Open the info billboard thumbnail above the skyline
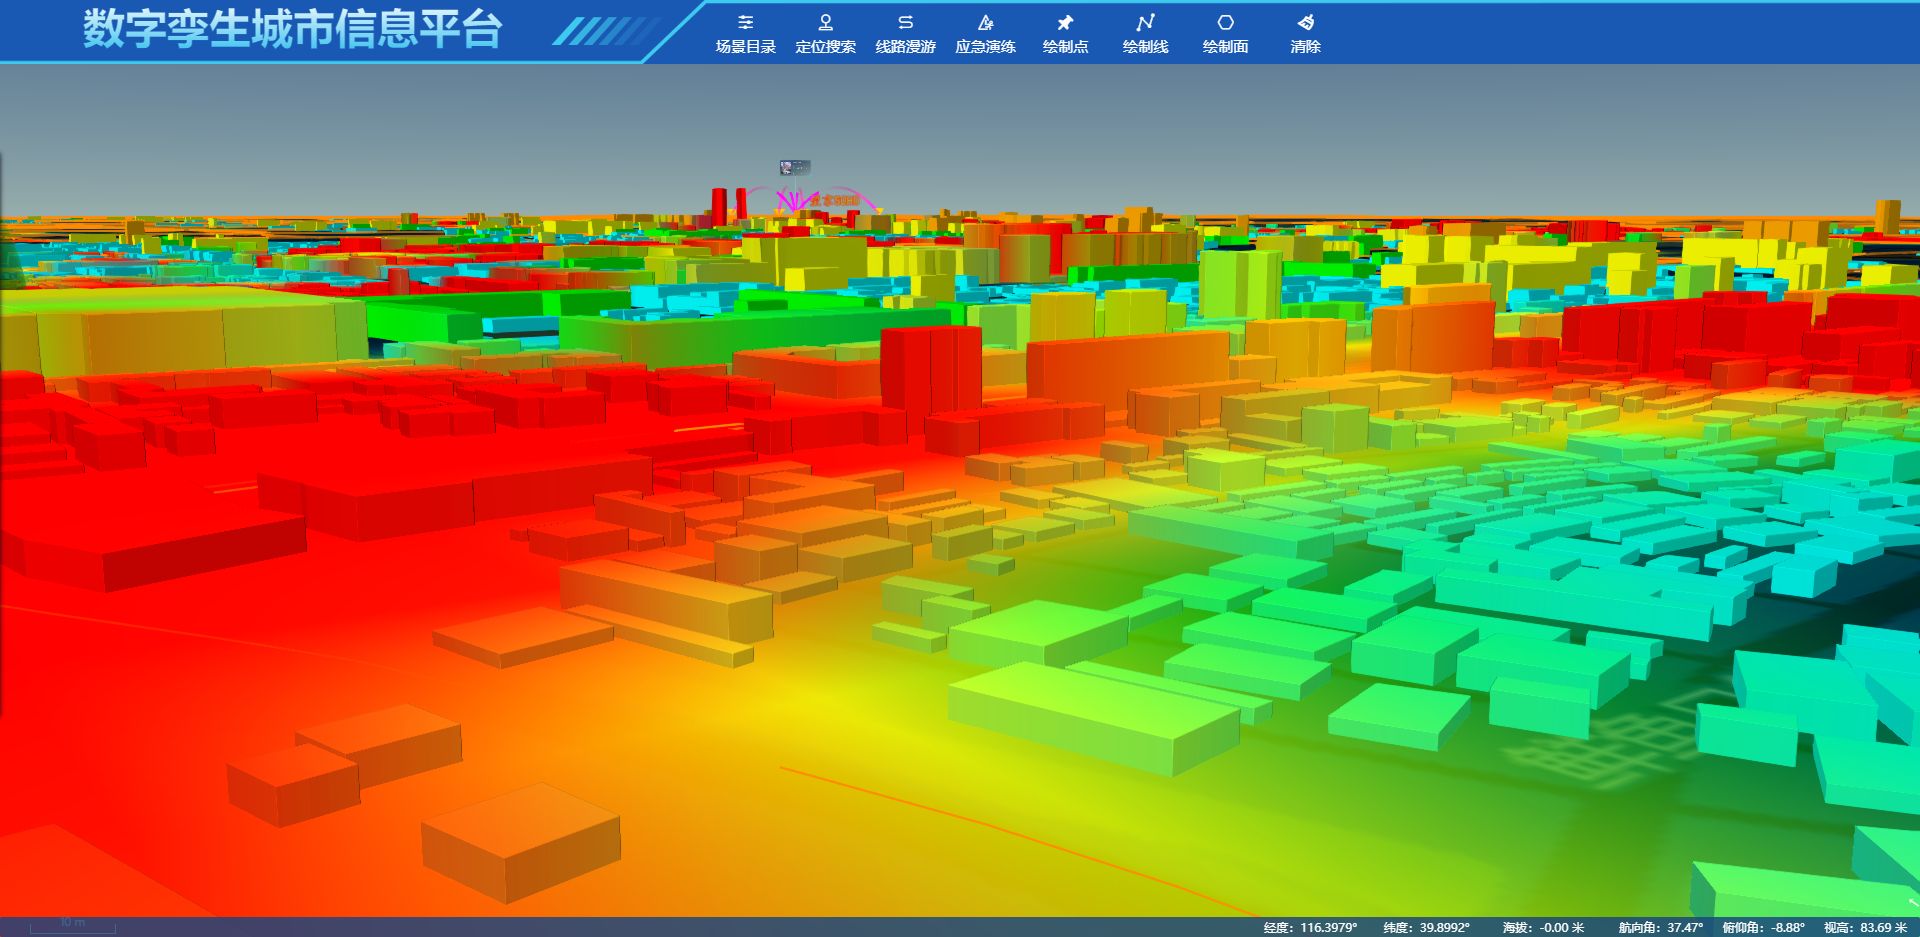Image resolution: width=1920 pixels, height=937 pixels. [x=795, y=168]
